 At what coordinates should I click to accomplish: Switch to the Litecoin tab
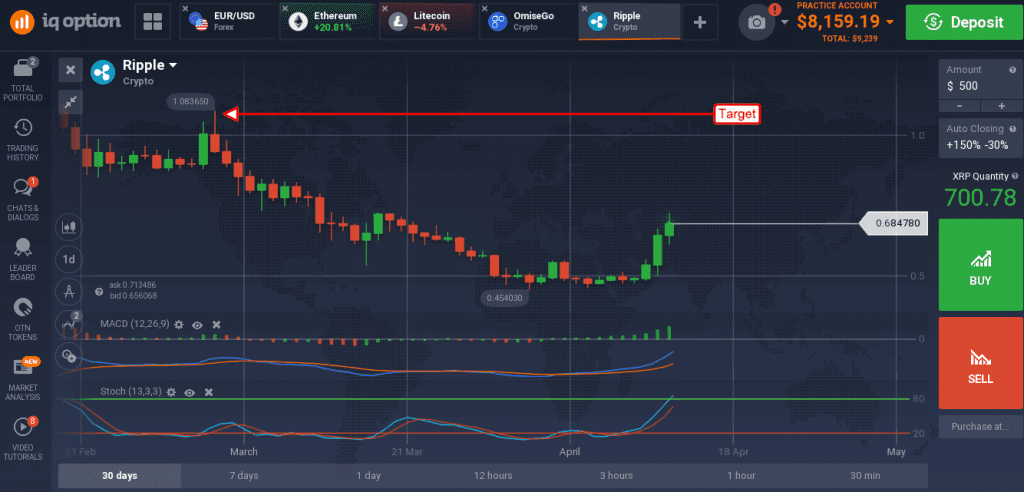(428, 22)
